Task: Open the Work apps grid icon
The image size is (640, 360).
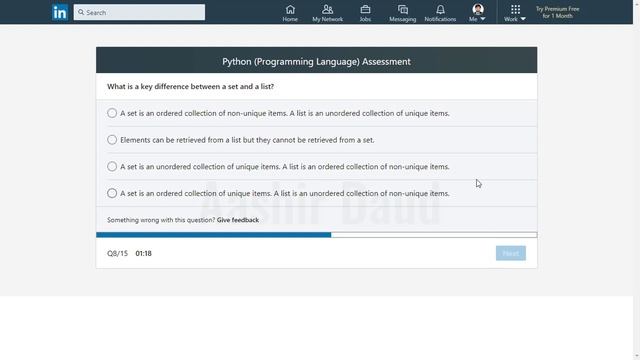Action: (x=515, y=9)
